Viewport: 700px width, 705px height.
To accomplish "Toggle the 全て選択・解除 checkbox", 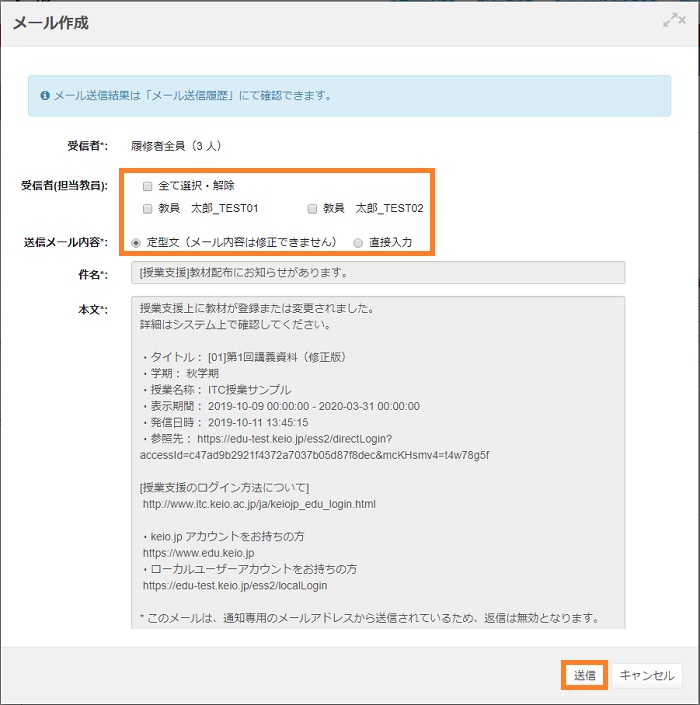I will [x=148, y=186].
